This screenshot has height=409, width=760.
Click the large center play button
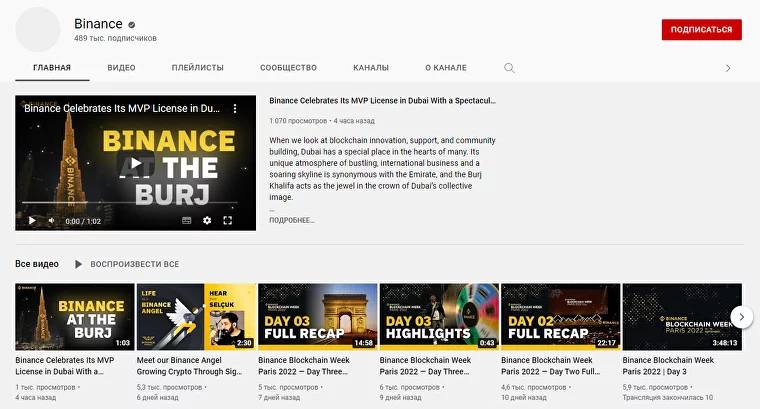[135, 163]
